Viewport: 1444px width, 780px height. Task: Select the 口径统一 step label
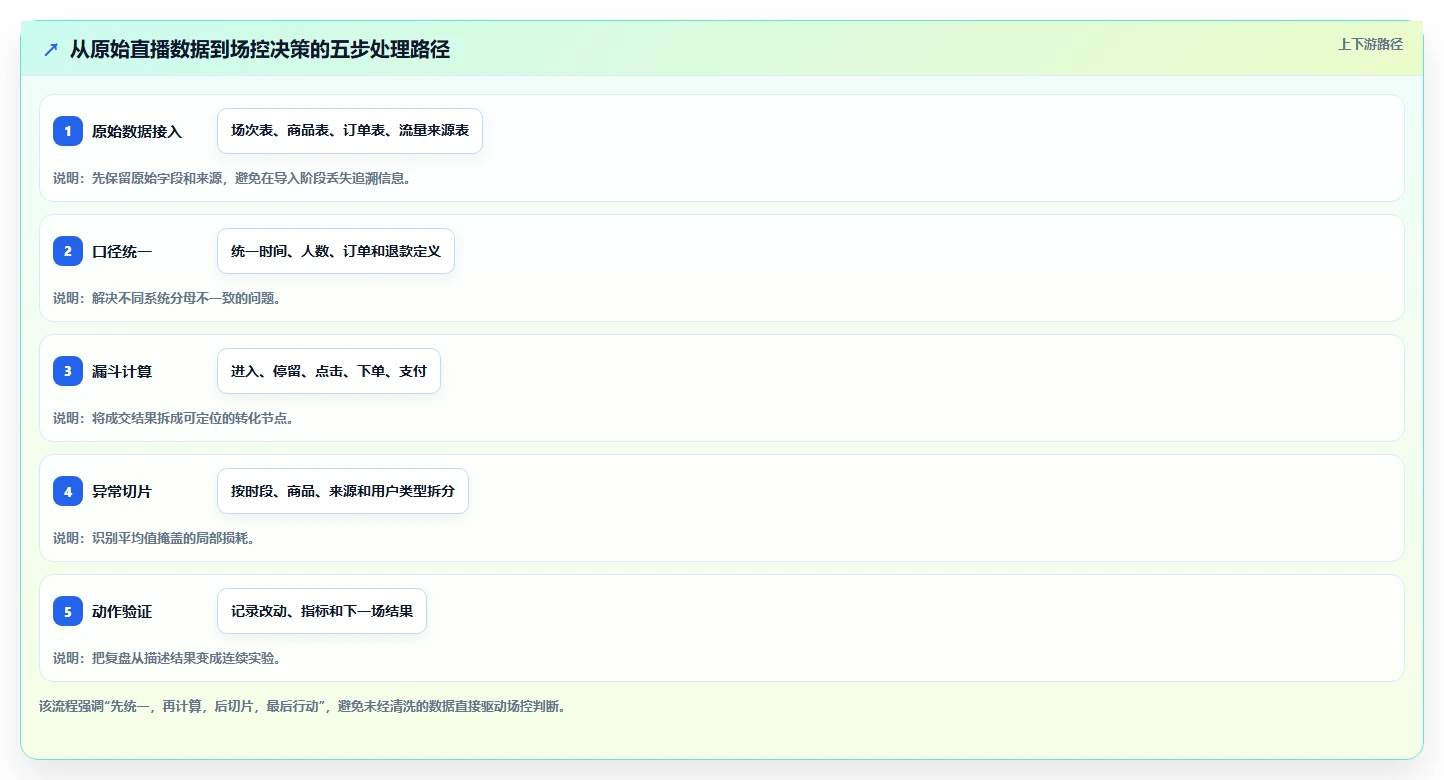pyautogui.click(x=122, y=251)
